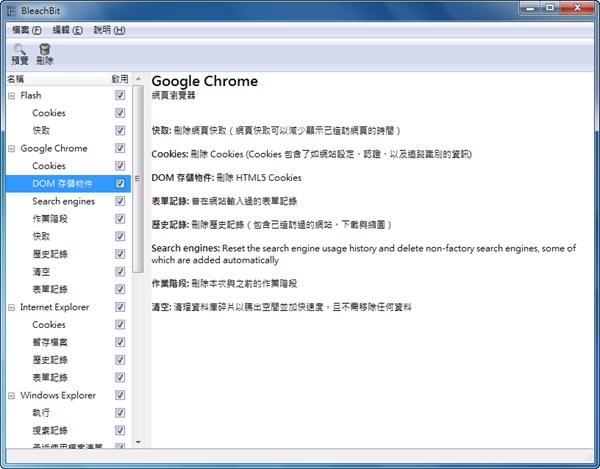
Task: Uncheck Windows Explorer group checkbox
Action: 120,395
